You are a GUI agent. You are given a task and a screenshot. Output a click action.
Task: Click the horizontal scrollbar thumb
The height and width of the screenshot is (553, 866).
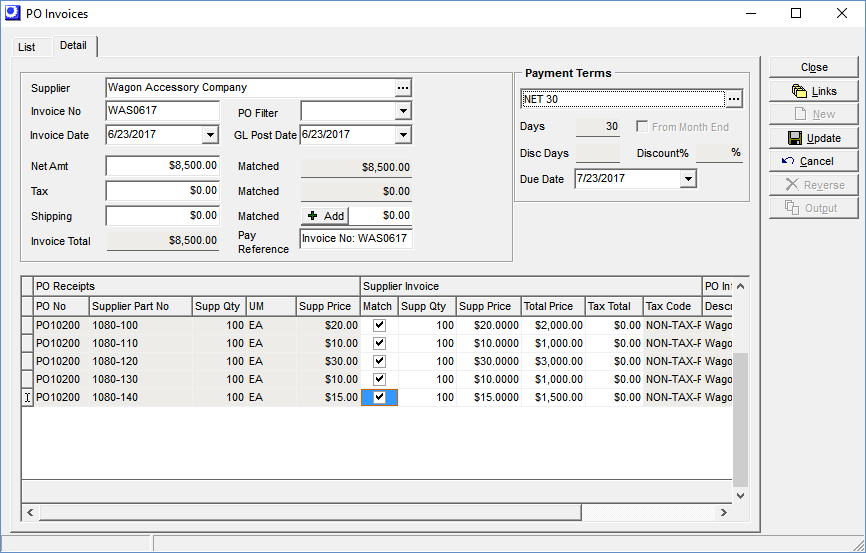[310, 513]
